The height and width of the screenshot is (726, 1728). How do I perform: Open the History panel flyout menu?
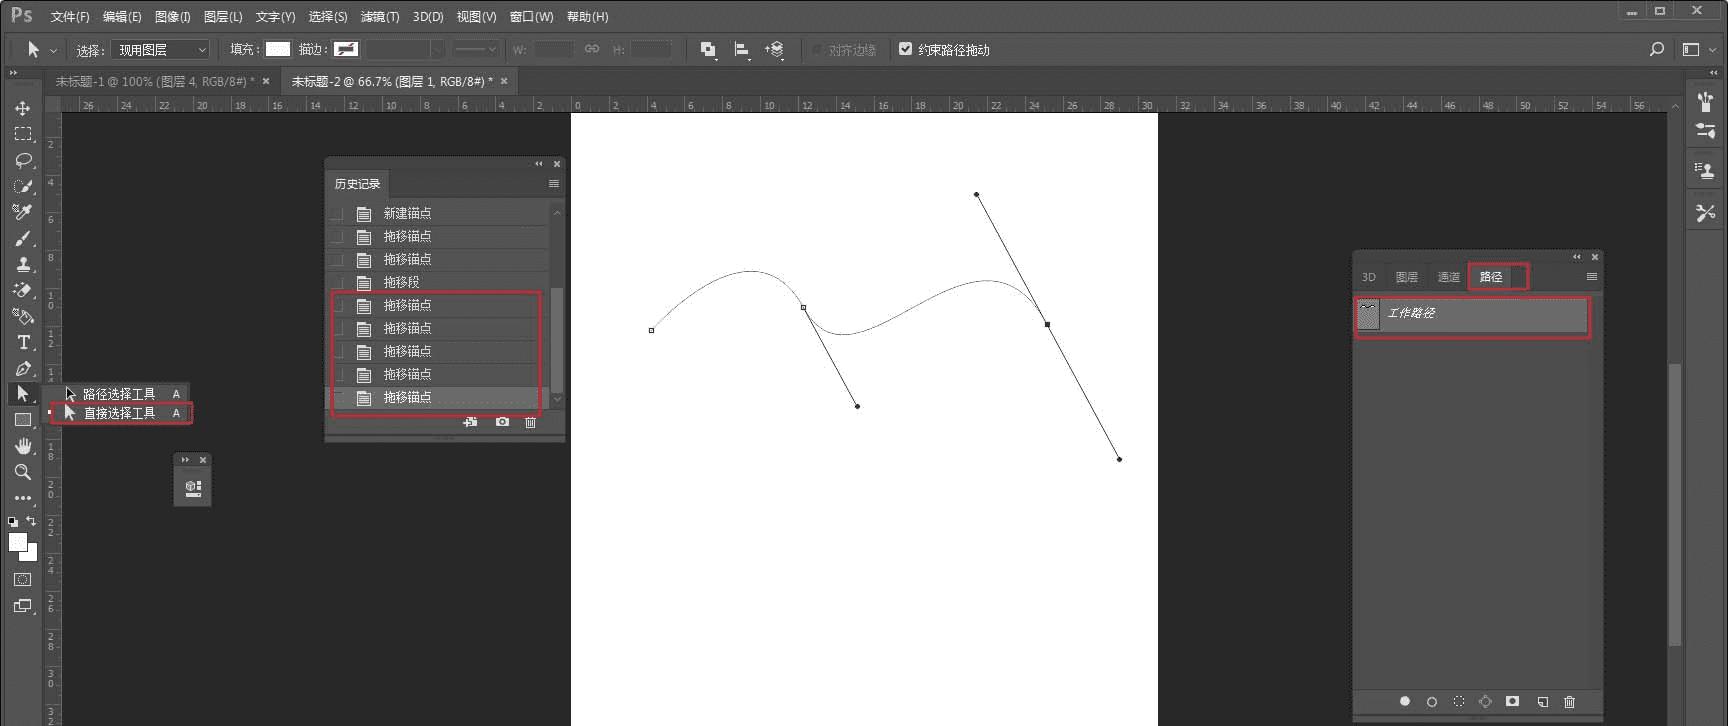pos(554,184)
